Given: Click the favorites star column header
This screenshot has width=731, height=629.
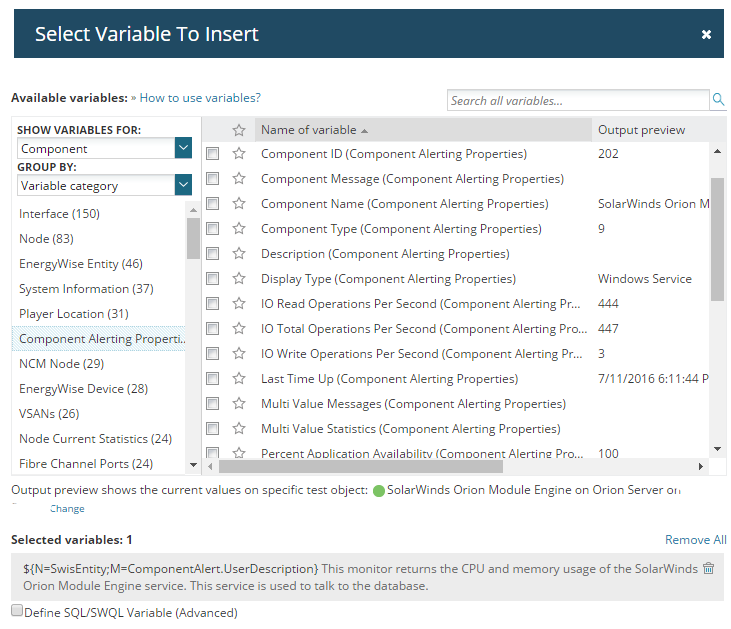Looking at the screenshot, I should (239, 130).
